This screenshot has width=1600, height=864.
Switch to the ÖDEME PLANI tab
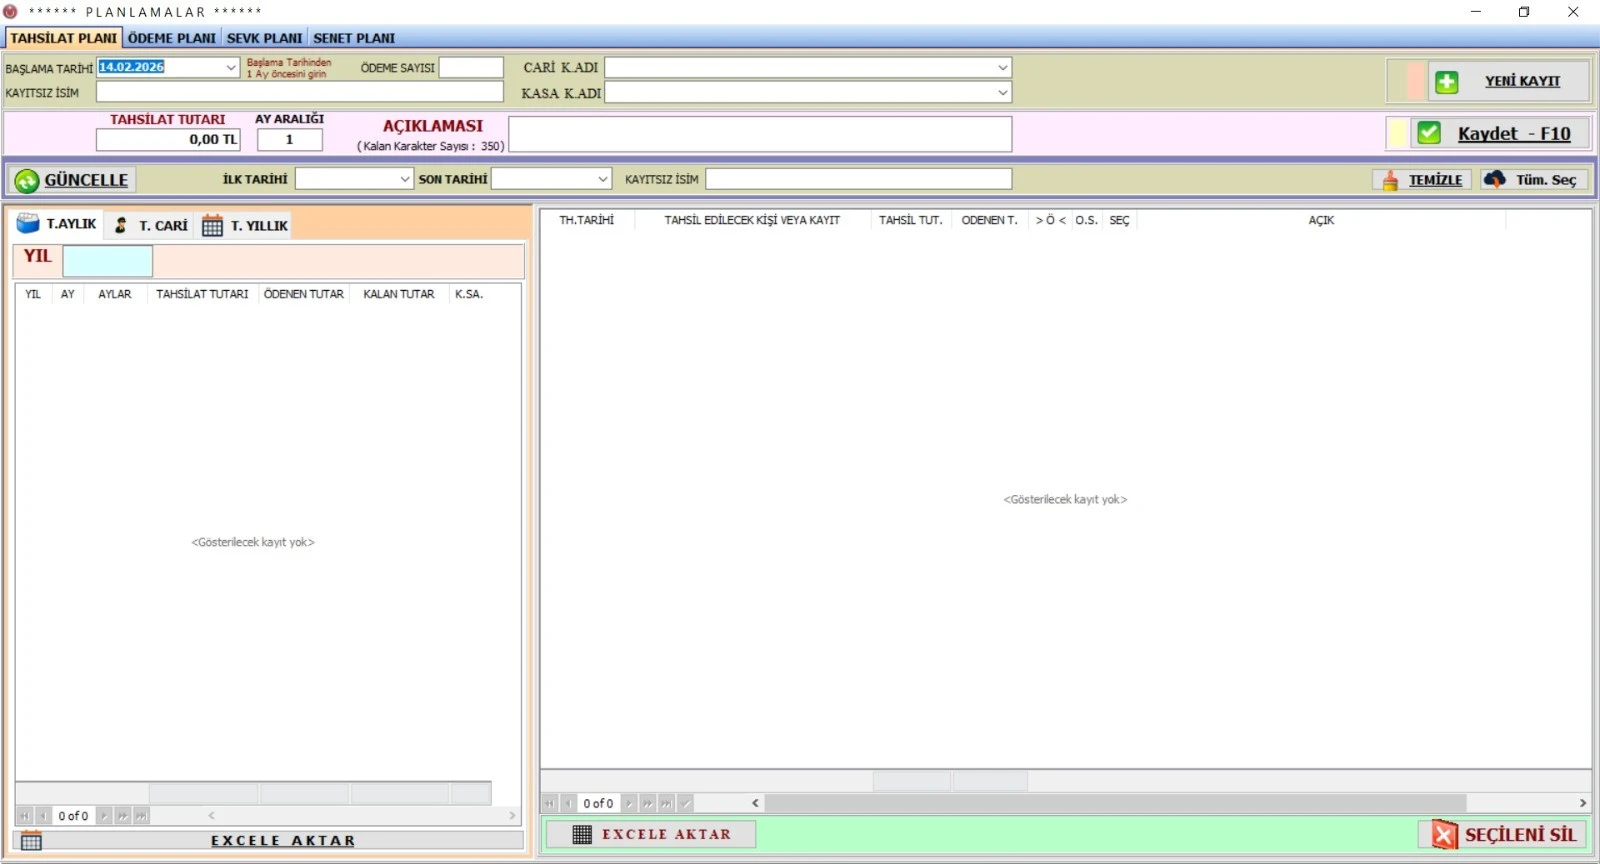[172, 38]
